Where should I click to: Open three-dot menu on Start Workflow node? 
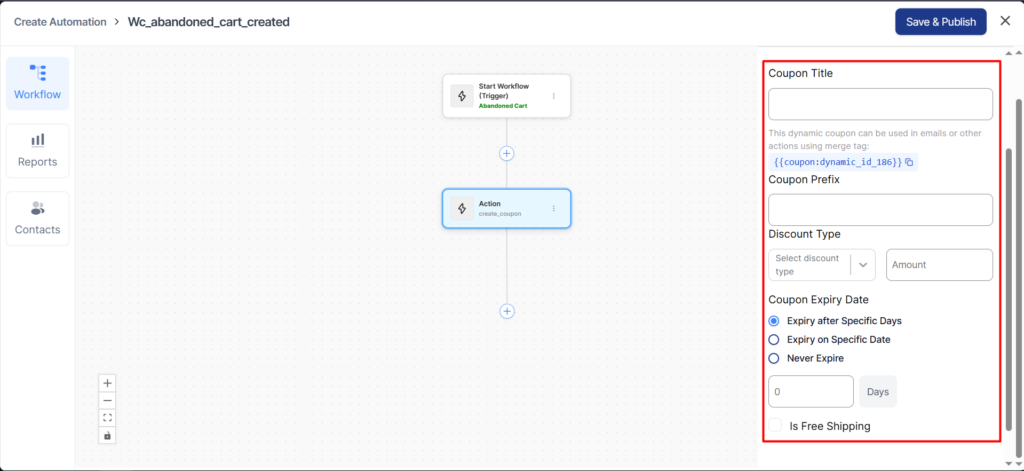(553, 96)
